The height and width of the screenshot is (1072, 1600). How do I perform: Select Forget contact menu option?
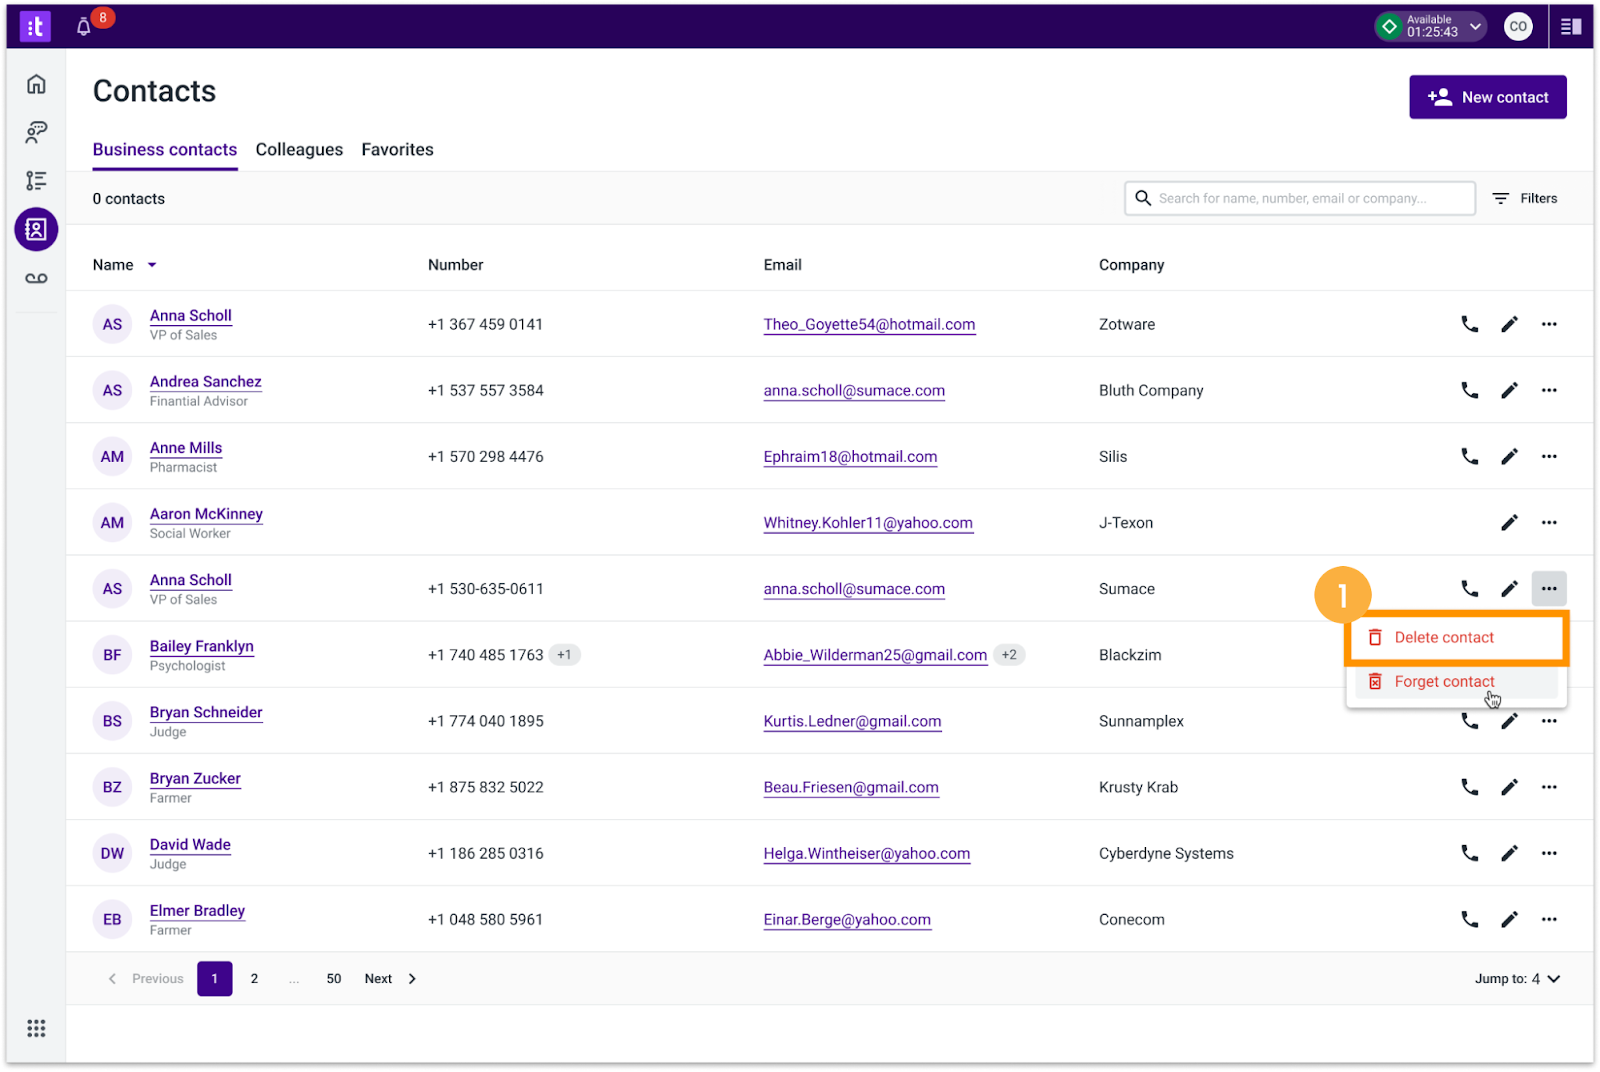(1456, 682)
